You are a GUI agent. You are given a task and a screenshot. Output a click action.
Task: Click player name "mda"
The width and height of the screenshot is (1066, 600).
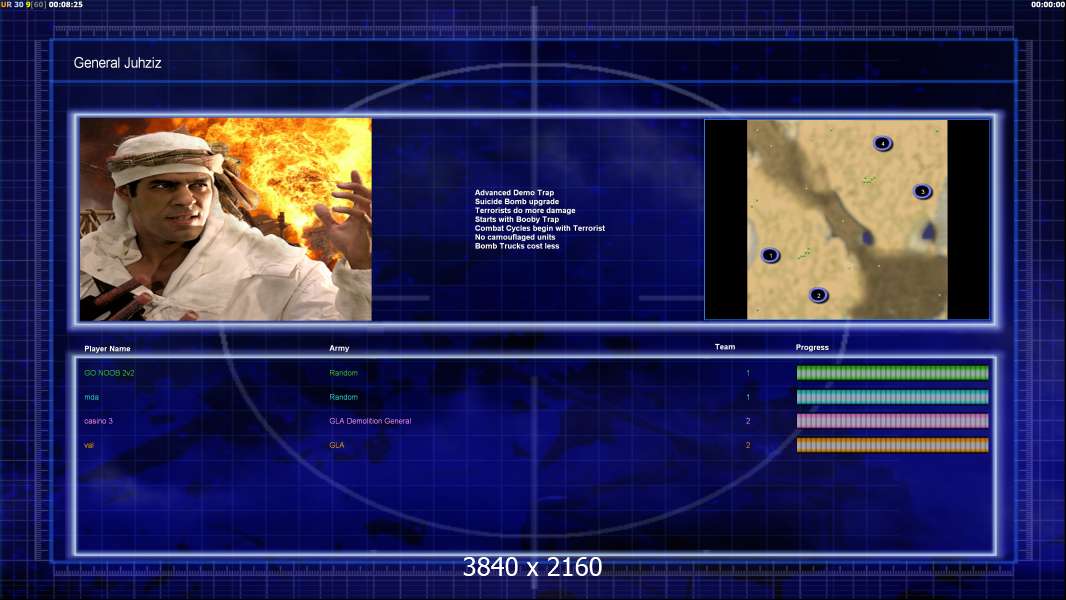coord(92,397)
